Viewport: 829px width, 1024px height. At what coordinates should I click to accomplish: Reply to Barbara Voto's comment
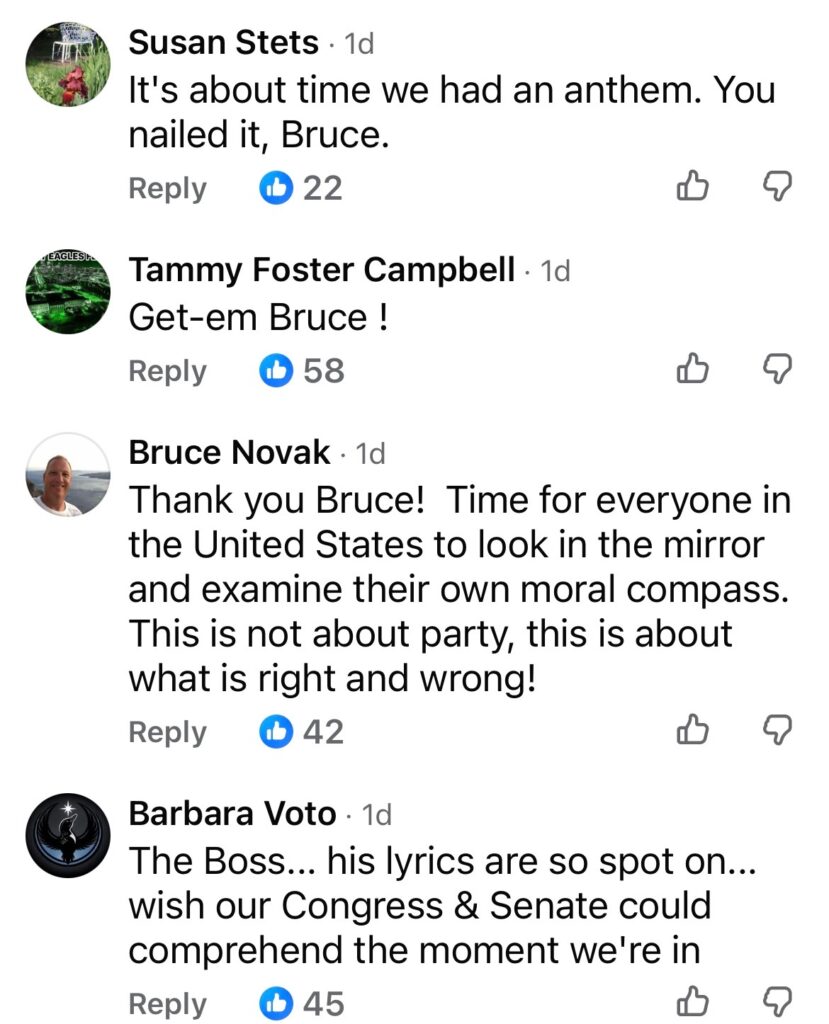pos(167,1003)
